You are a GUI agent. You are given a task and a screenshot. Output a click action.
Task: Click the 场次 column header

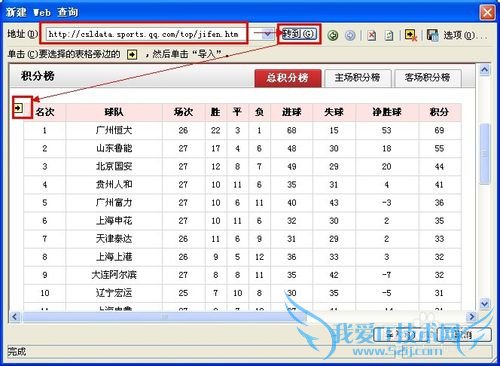(x=183, y=112)
